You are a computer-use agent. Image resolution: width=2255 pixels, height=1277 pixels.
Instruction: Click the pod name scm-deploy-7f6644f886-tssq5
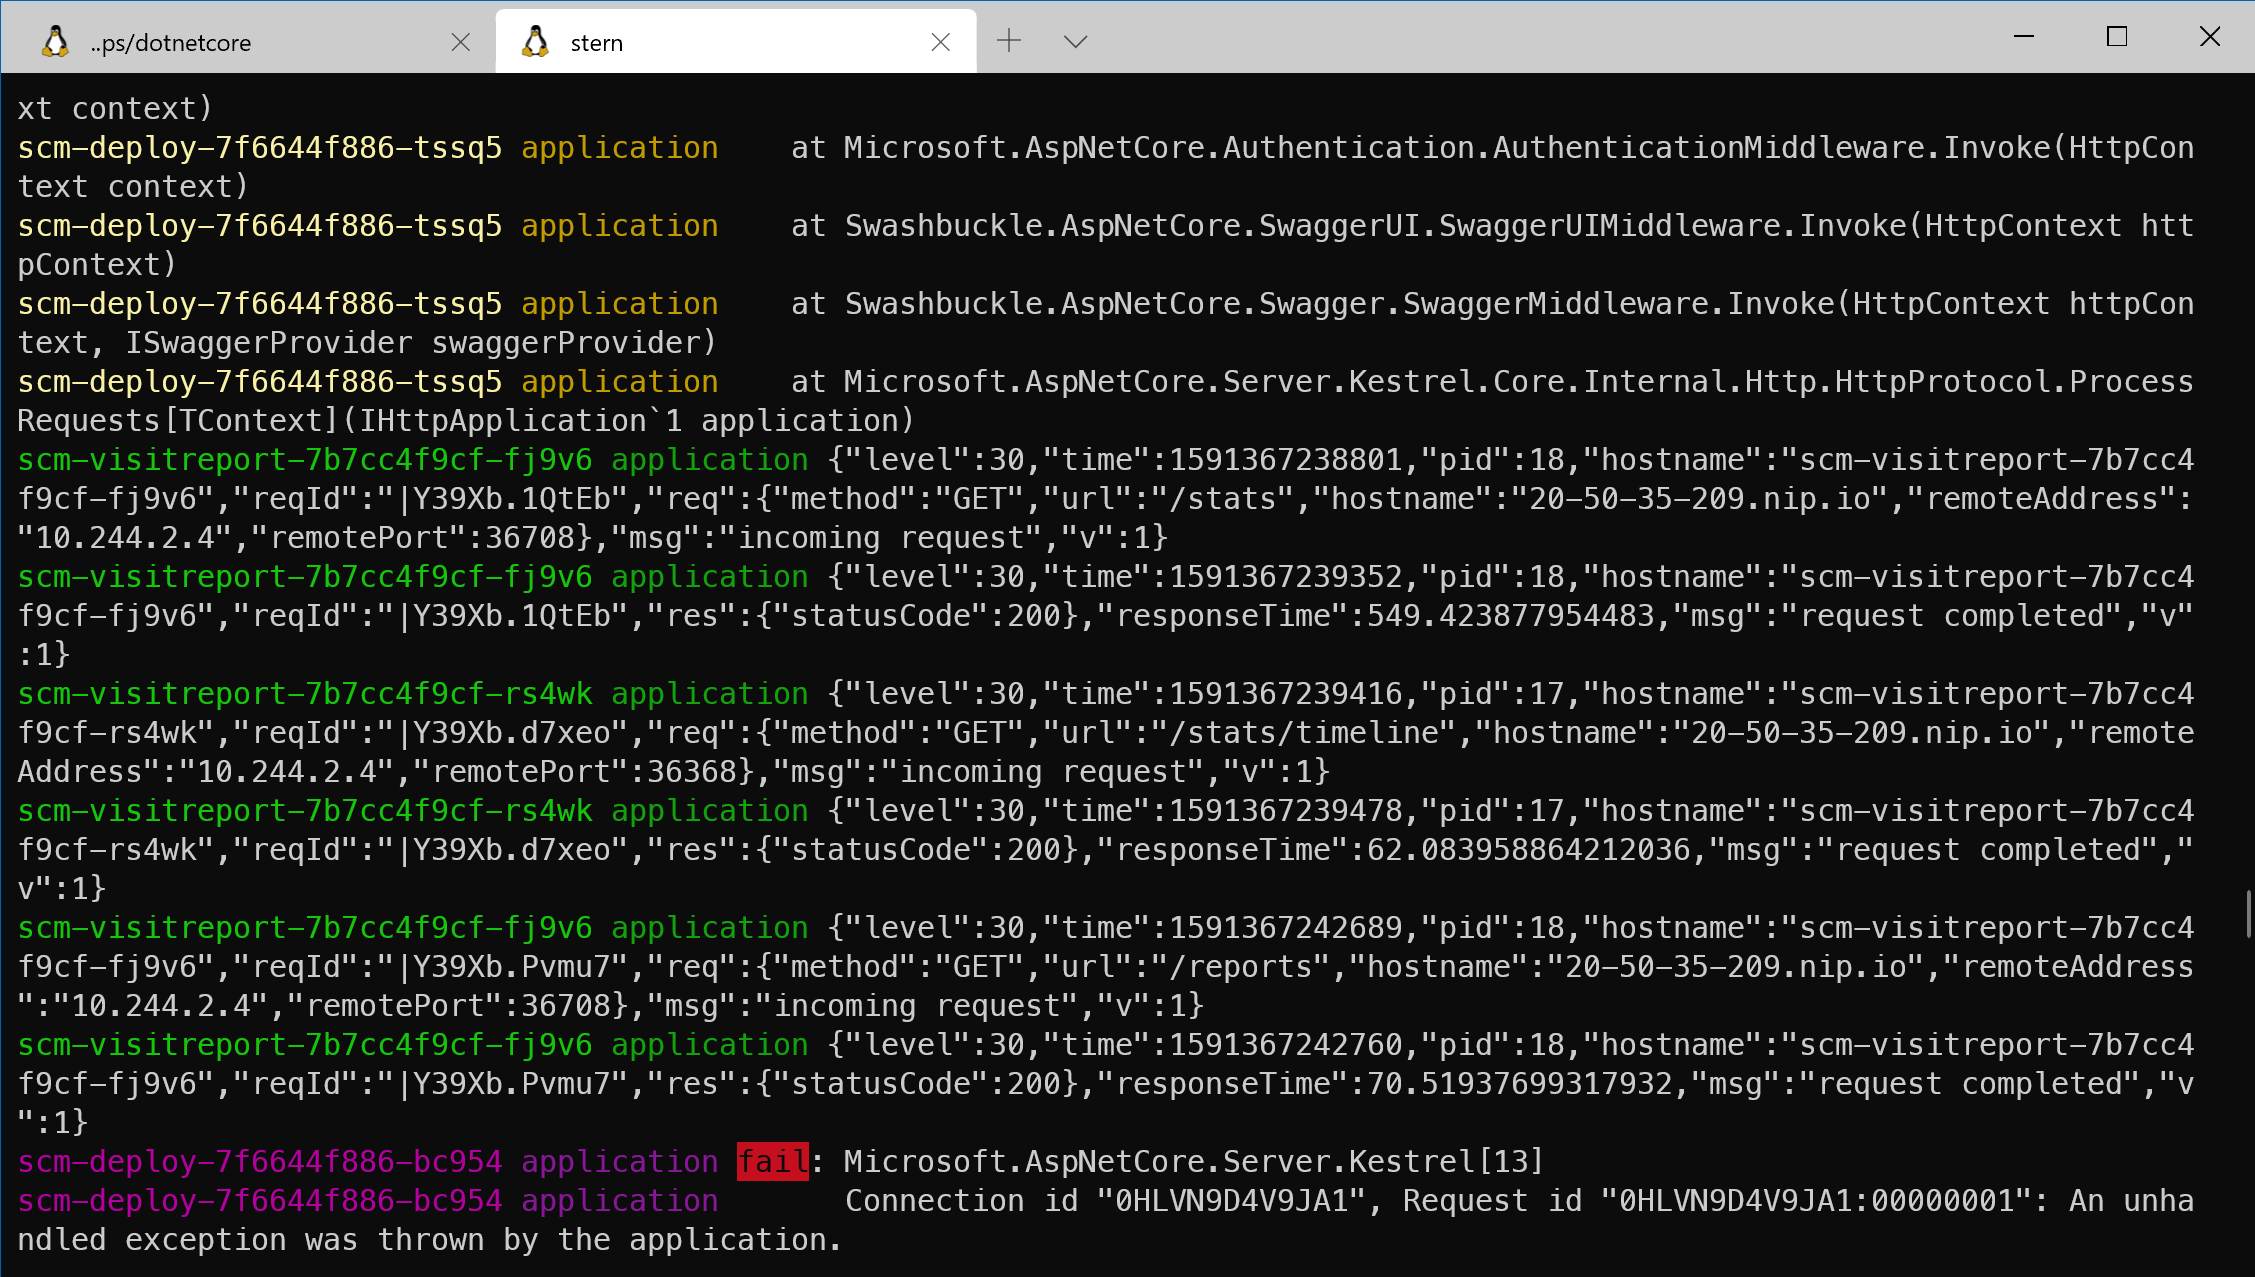(259, 147)
